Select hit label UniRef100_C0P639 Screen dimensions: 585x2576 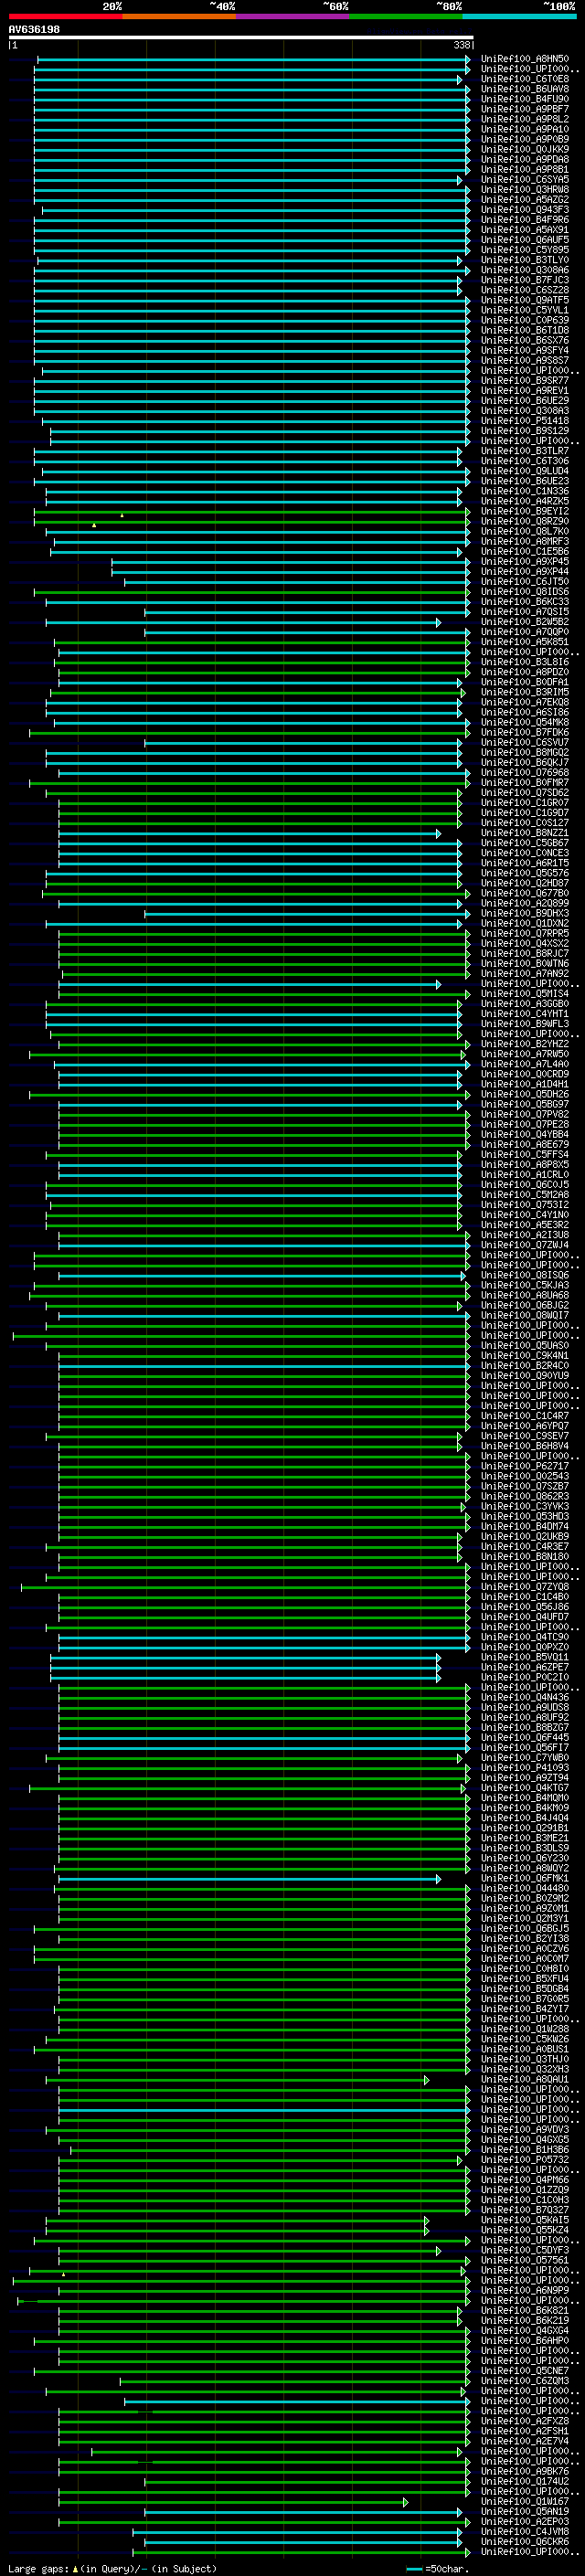[x=525, y=321]
